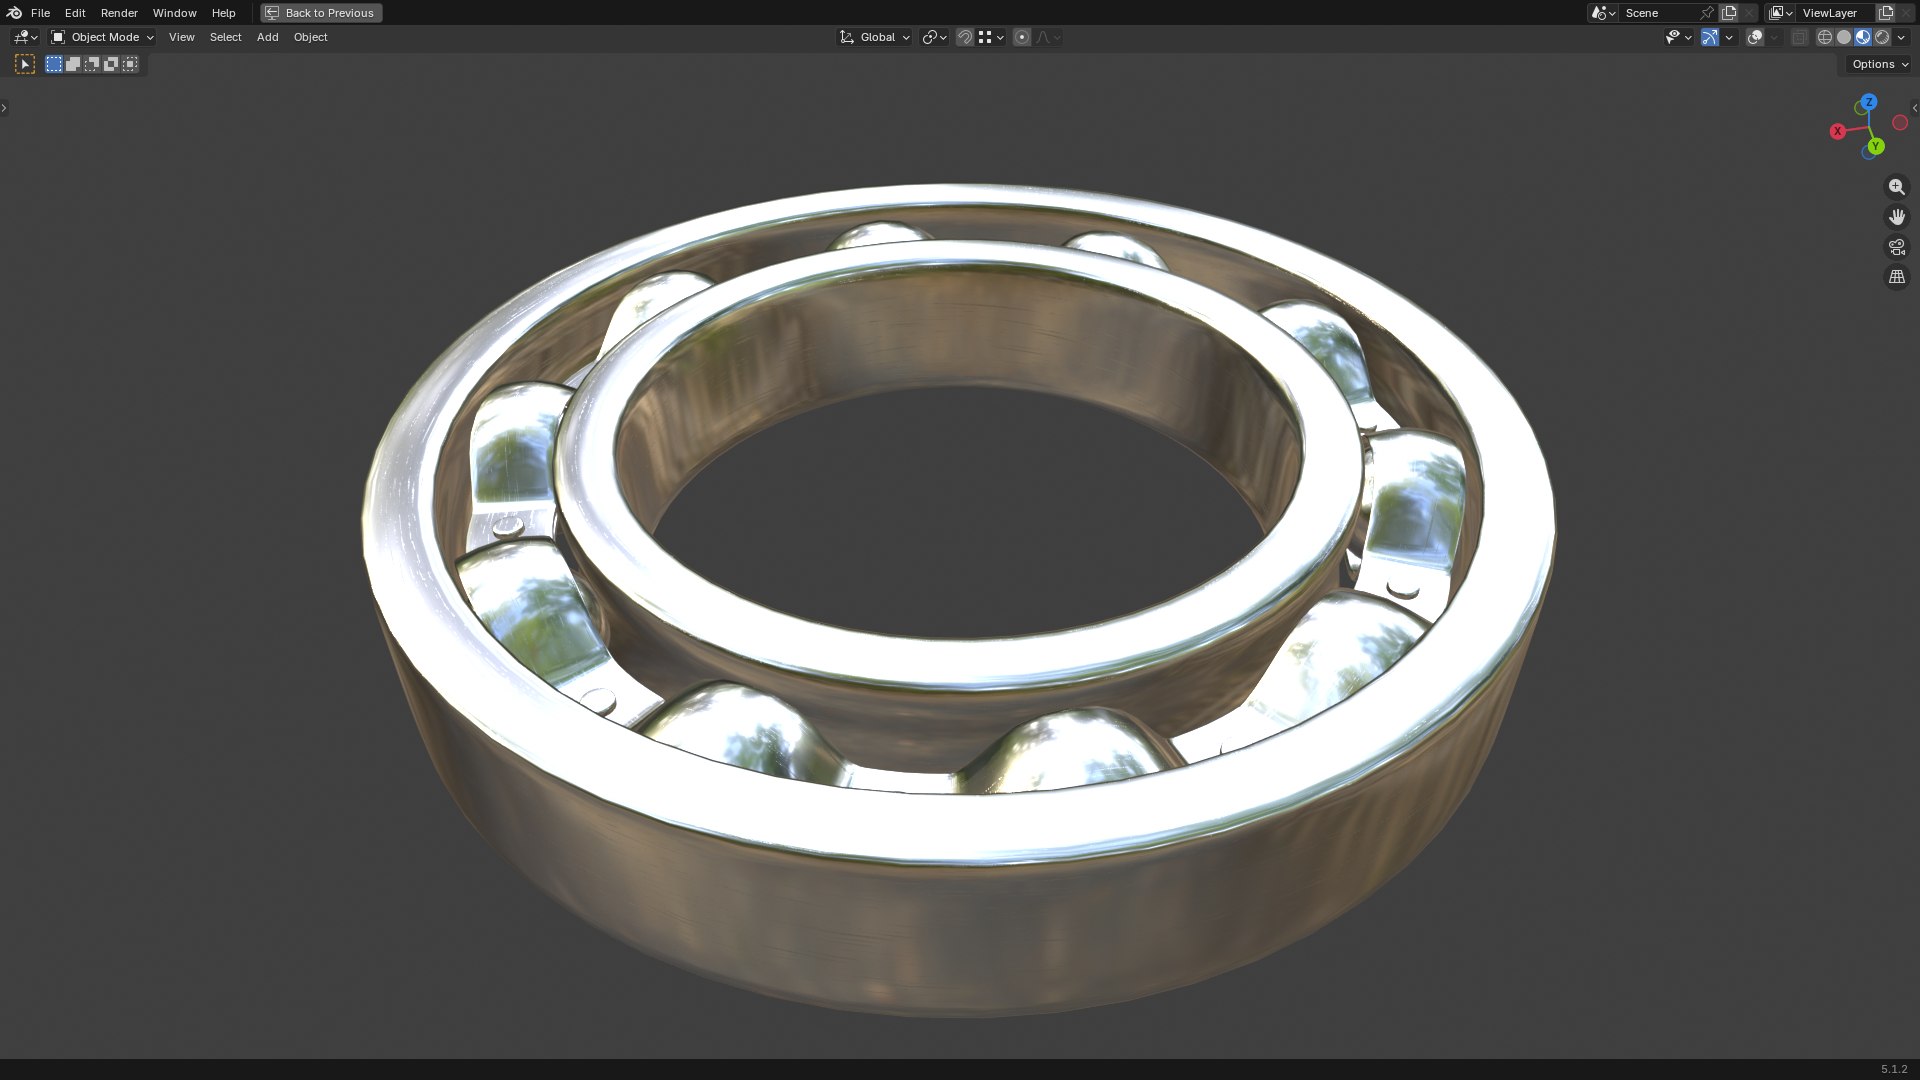
Task: Open the viewport Select menu
Action: [x=225, y=37]
